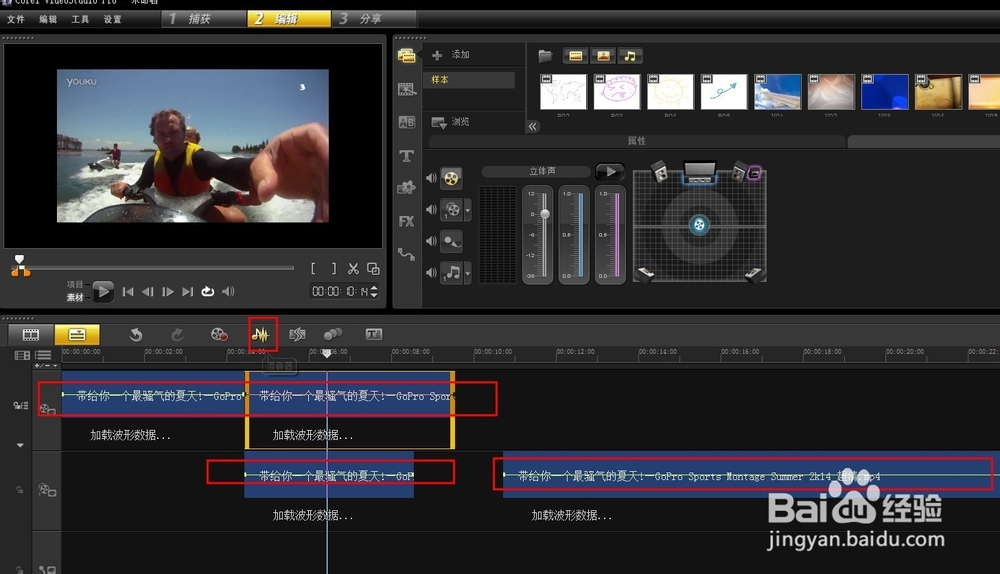The image size is (1000, 574).
Task: Expand tracks with the down triangle arrow
Action: point(20,445)
